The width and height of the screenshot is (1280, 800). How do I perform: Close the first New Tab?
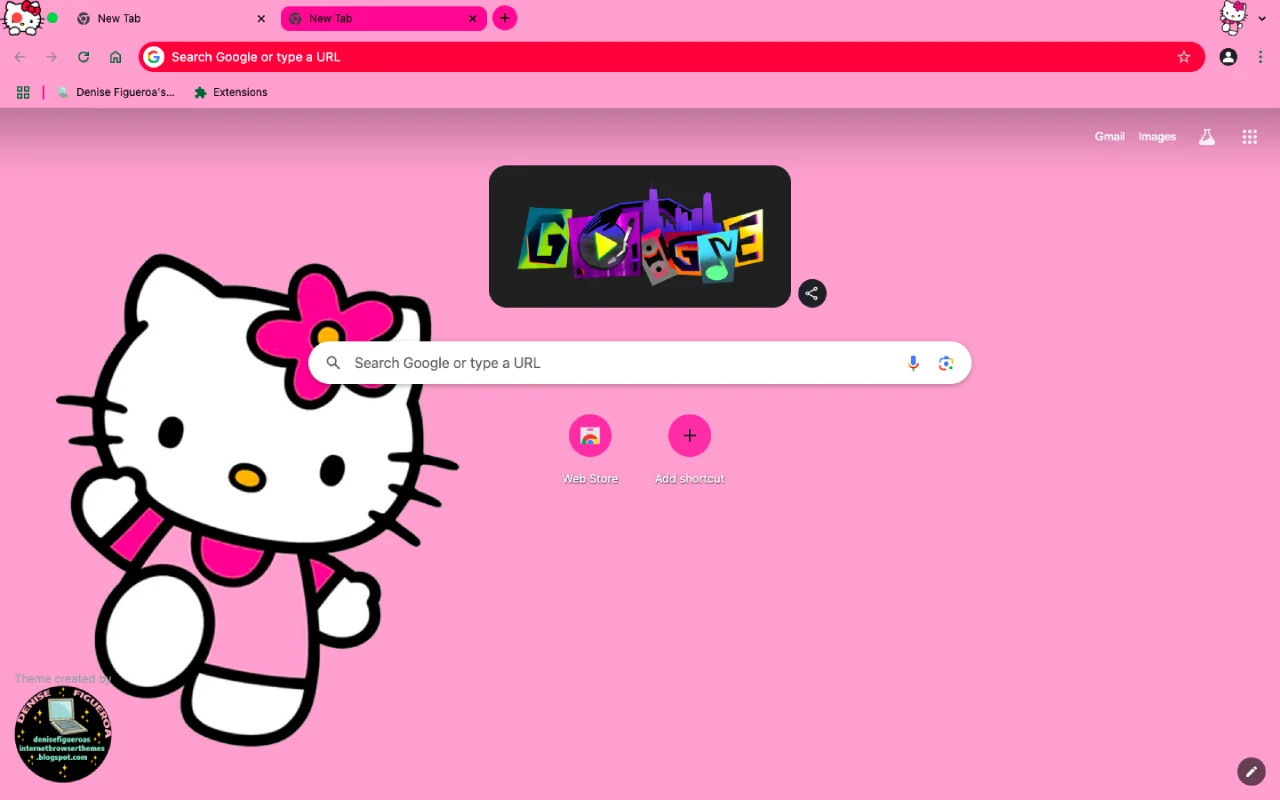[x=261, y=18]
